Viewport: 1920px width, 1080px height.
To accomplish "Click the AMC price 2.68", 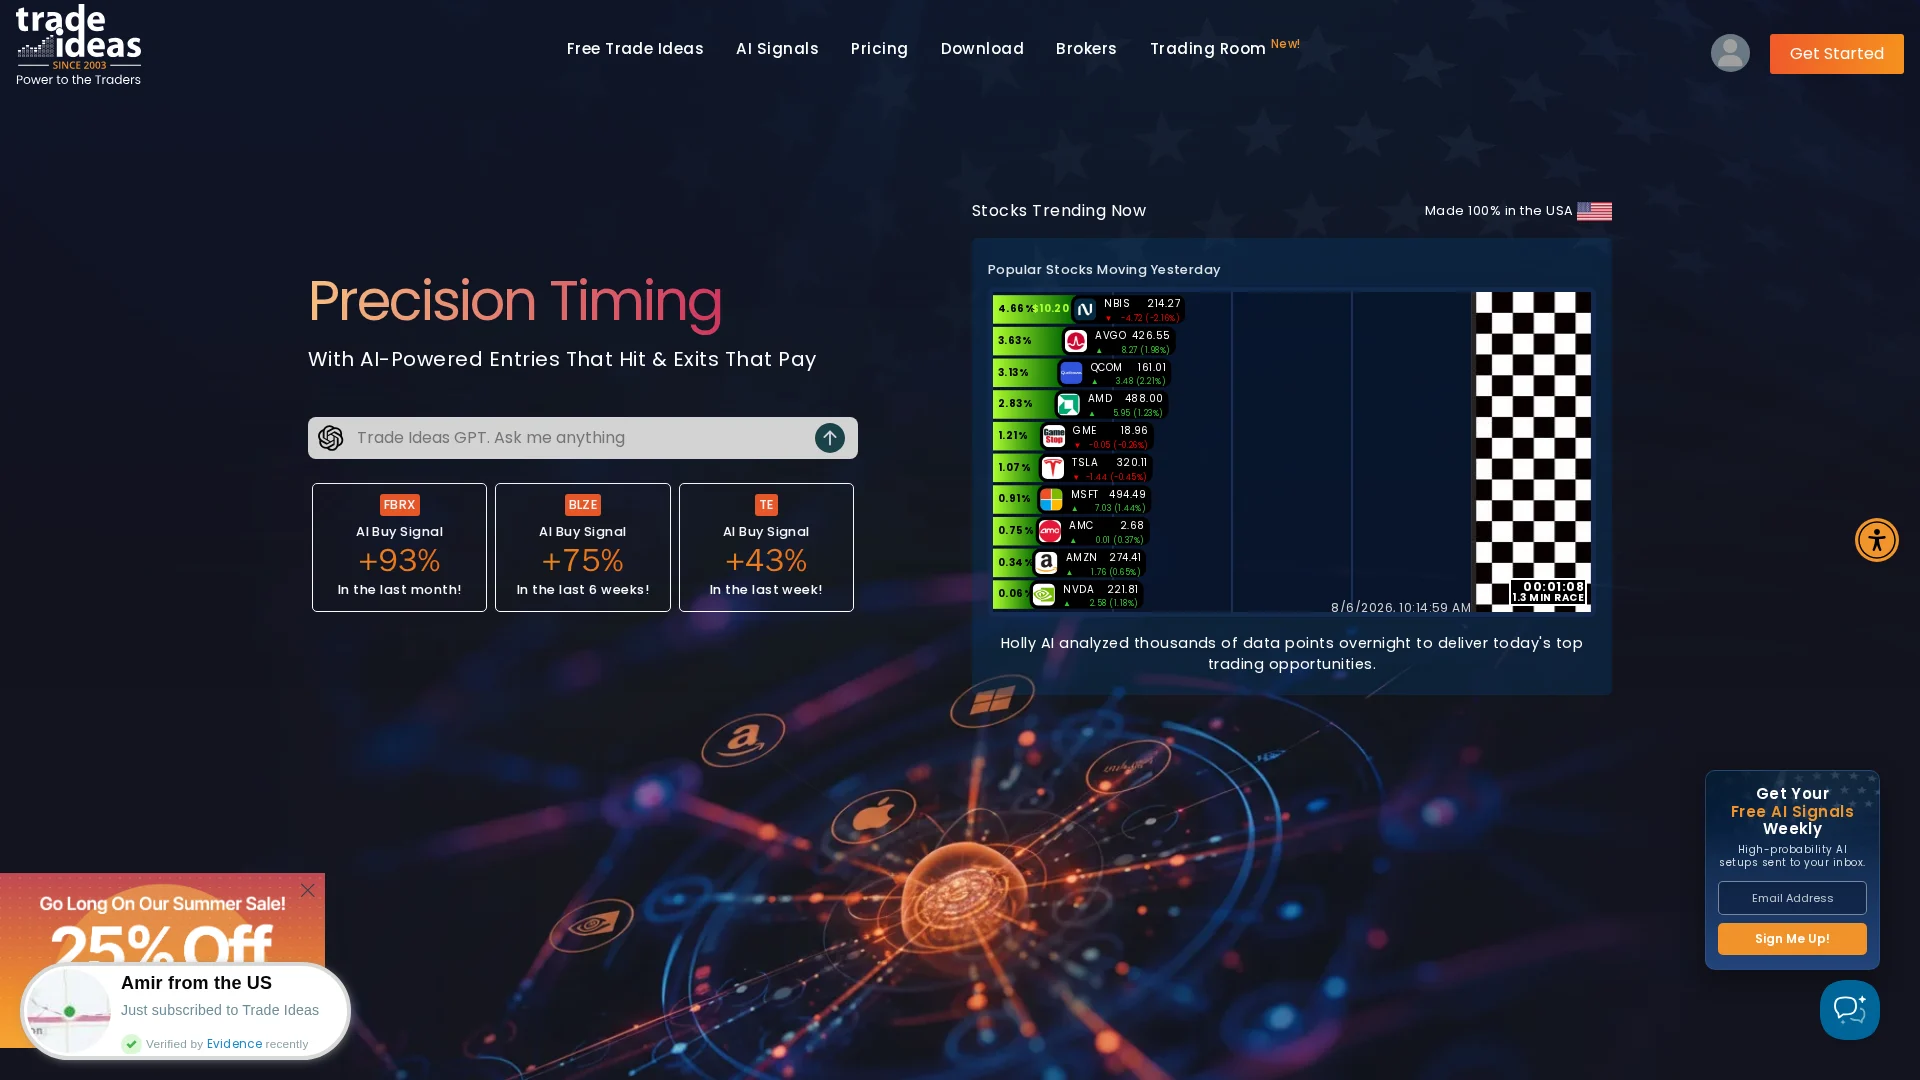I will click(1132, 526).
